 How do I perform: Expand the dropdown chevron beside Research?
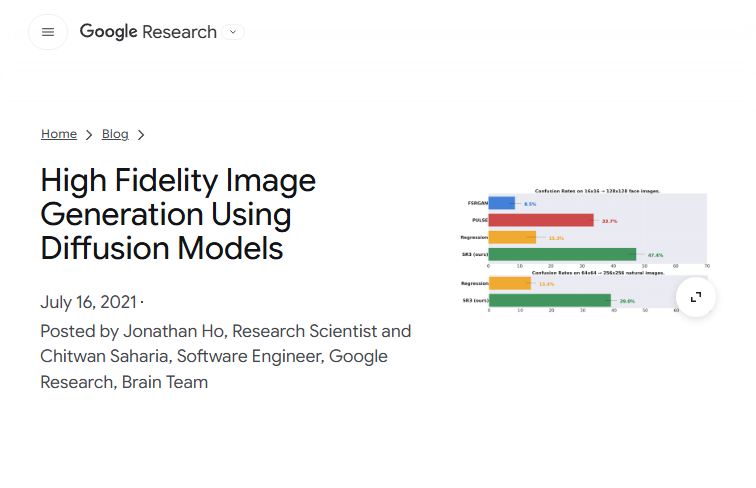pos(233,32)
